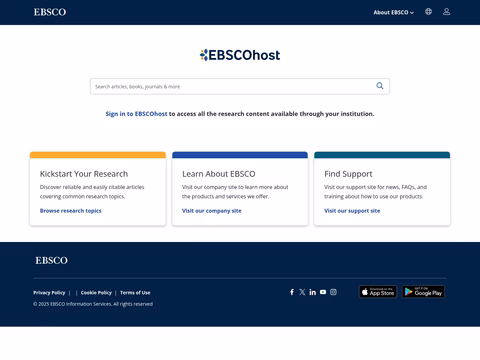The height and width of the screenshot is (360, 480).
Task: Select the Find Support heading
Action: tap(348, 174)
